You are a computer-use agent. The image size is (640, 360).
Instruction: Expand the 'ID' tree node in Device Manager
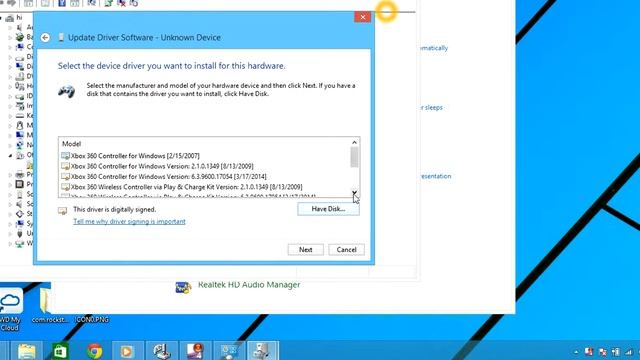10,96
